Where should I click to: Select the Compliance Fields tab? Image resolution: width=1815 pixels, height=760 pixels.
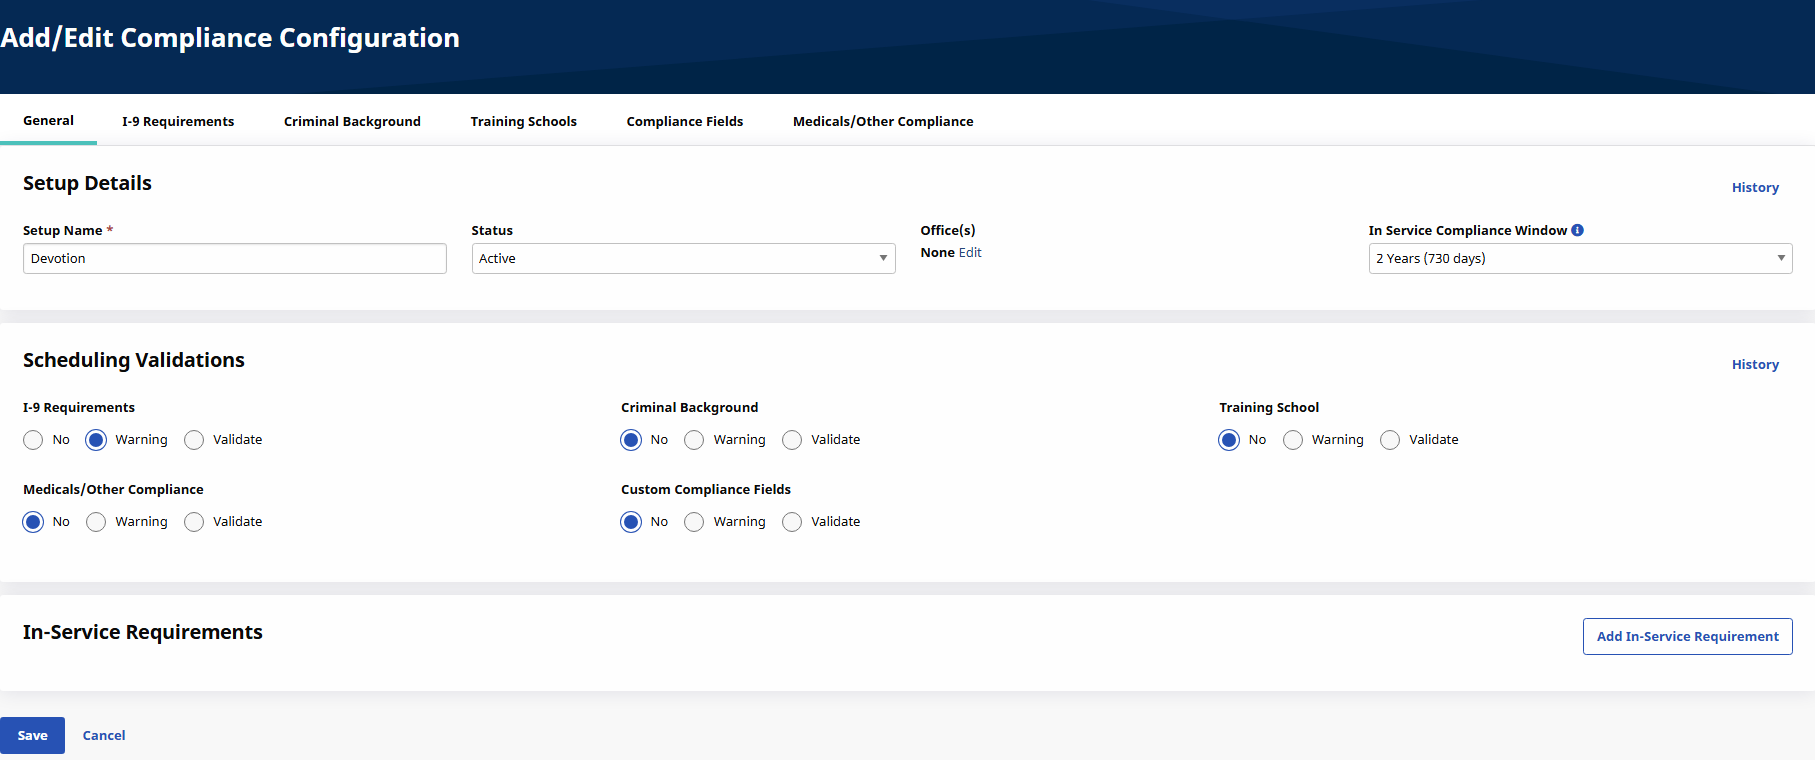[x=684, y=121]
